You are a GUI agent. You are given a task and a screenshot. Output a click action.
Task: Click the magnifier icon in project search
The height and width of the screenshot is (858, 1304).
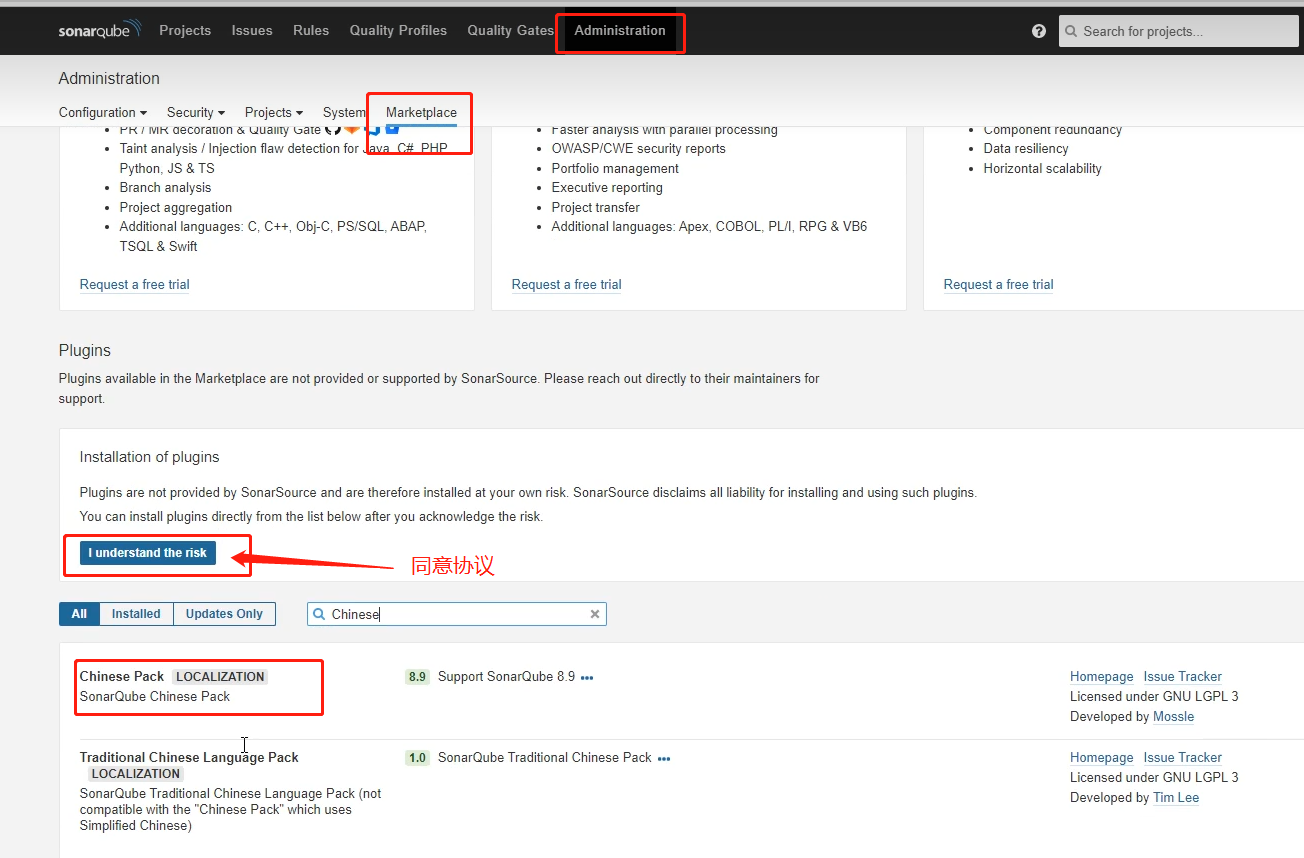click(x=1071, y=31)
